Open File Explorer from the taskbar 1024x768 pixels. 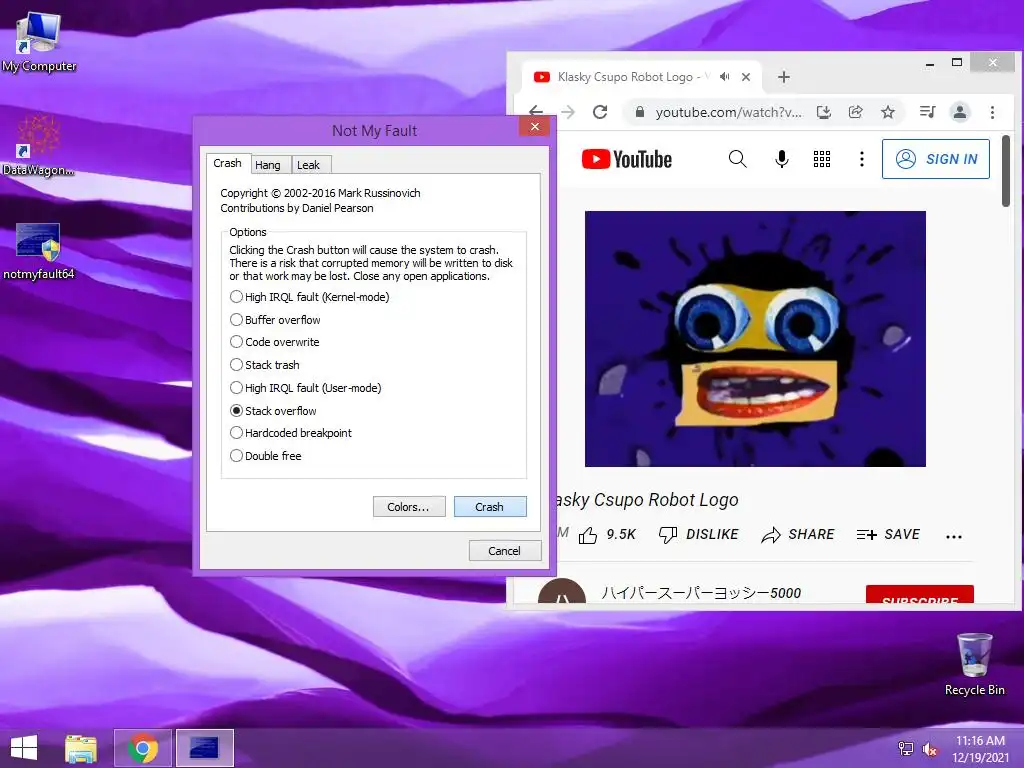pos(81,748)
